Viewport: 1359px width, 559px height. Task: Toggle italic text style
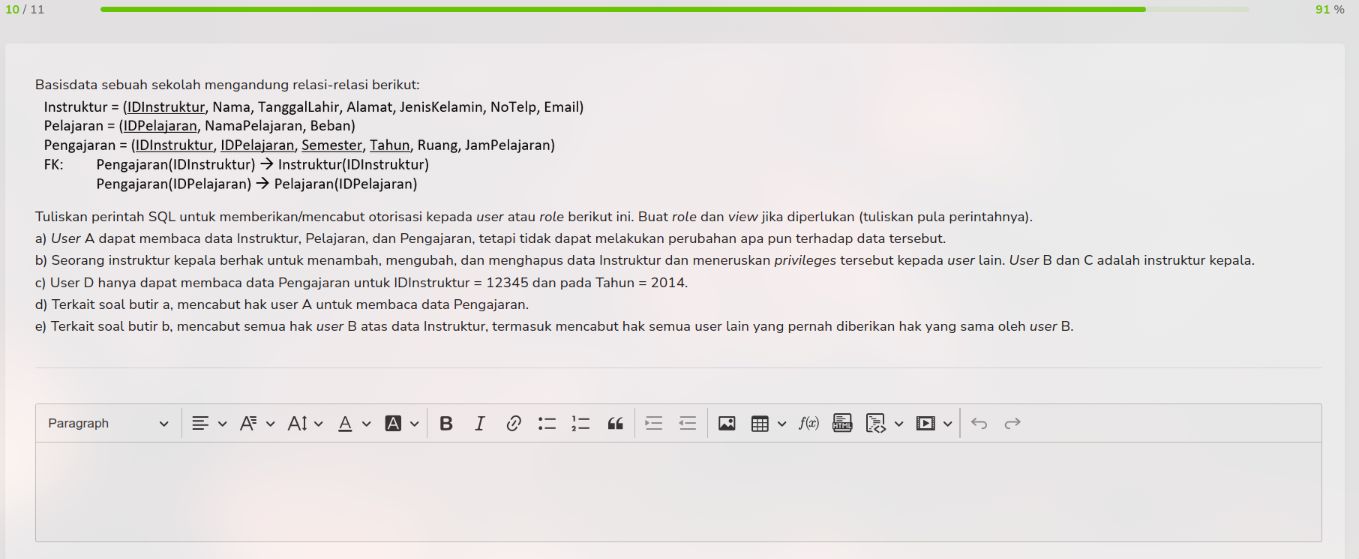(480, 424)
